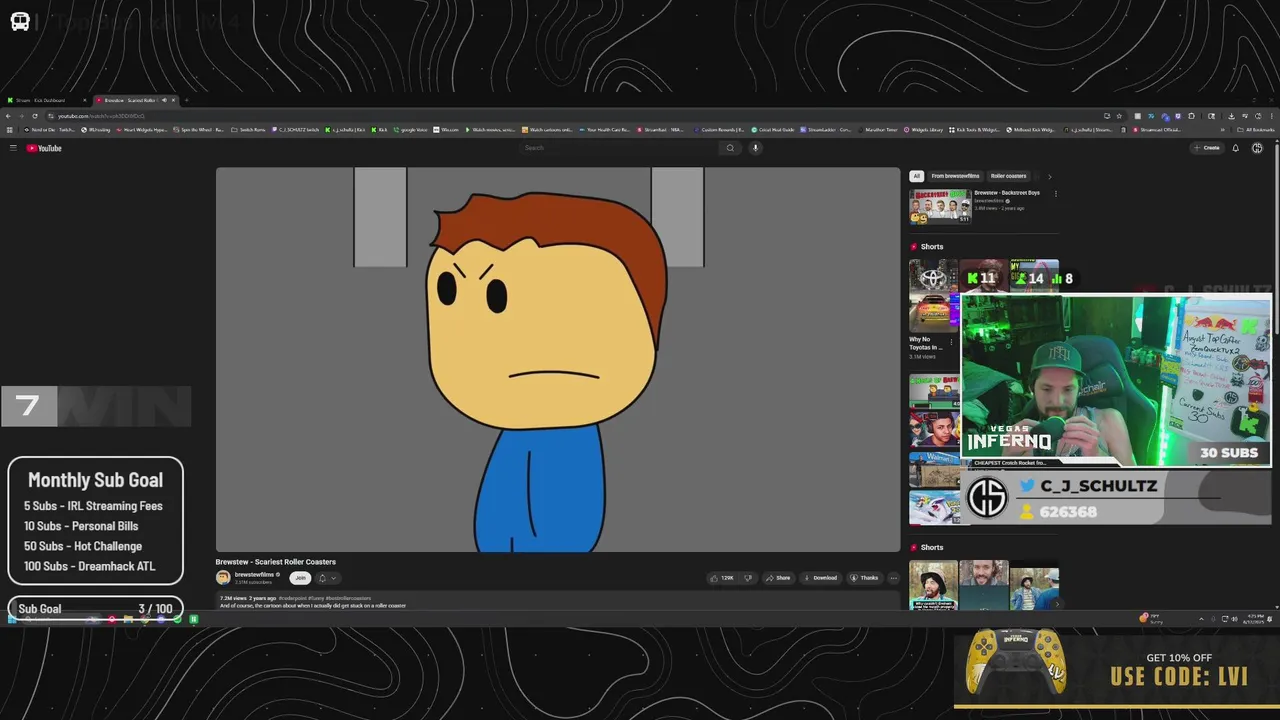Open the YouTube account avatar menu
Viewport: 1280px width, 720px height.
tap(1258, 148)
